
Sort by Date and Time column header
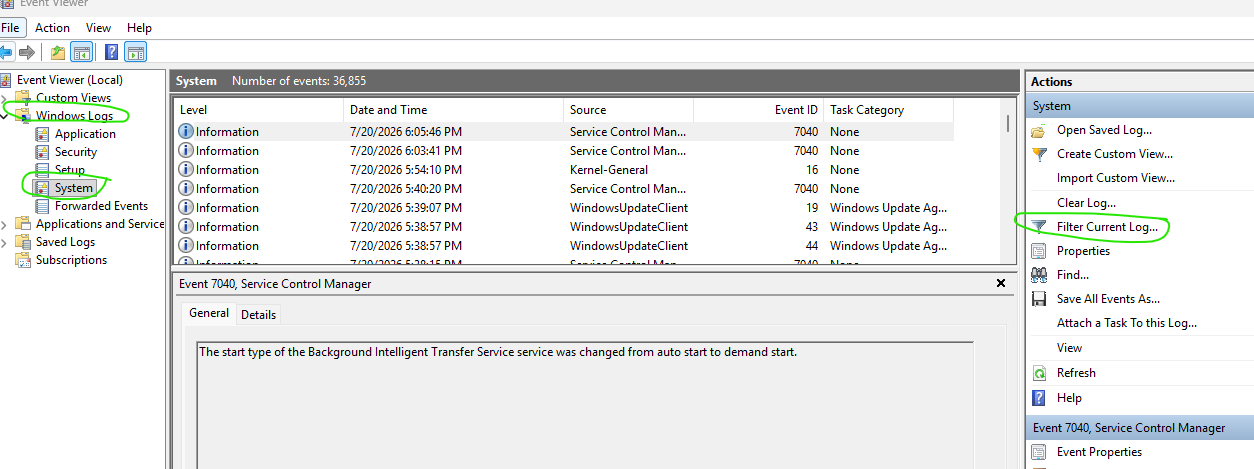[x=454, y=110]
